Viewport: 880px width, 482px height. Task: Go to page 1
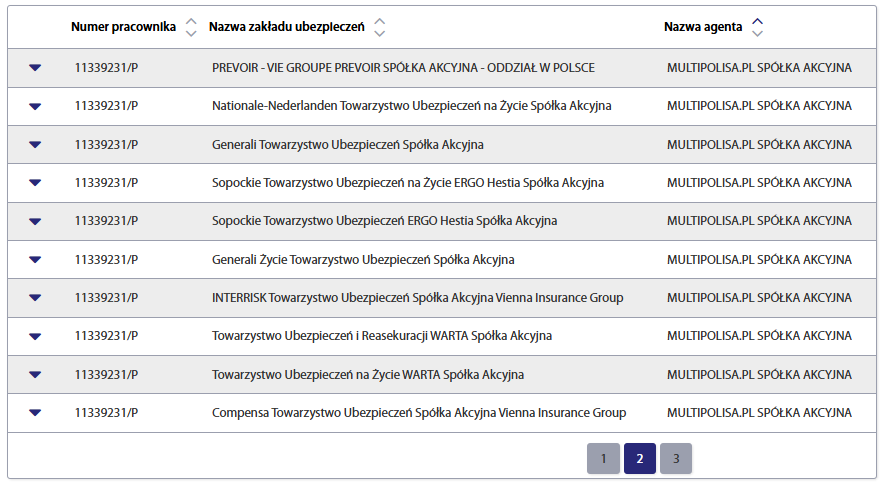point(603,459)
